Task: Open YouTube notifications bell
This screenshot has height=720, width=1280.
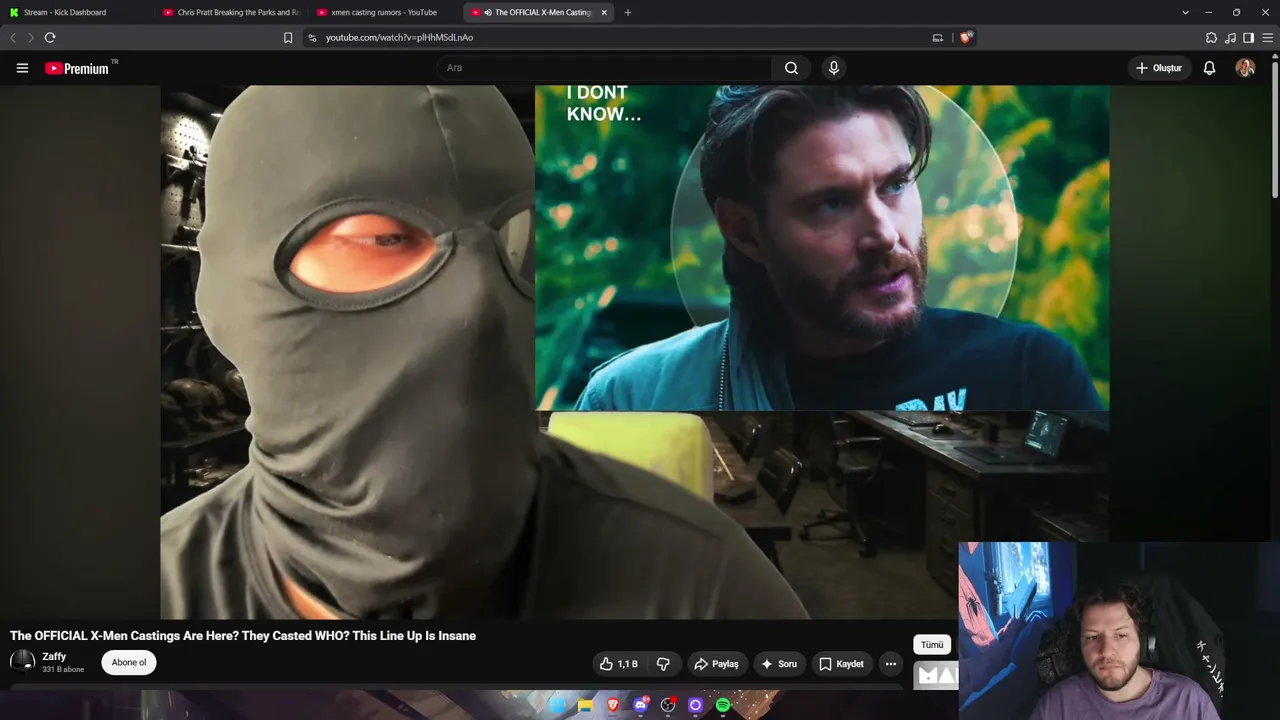Action: [1209, 68]
